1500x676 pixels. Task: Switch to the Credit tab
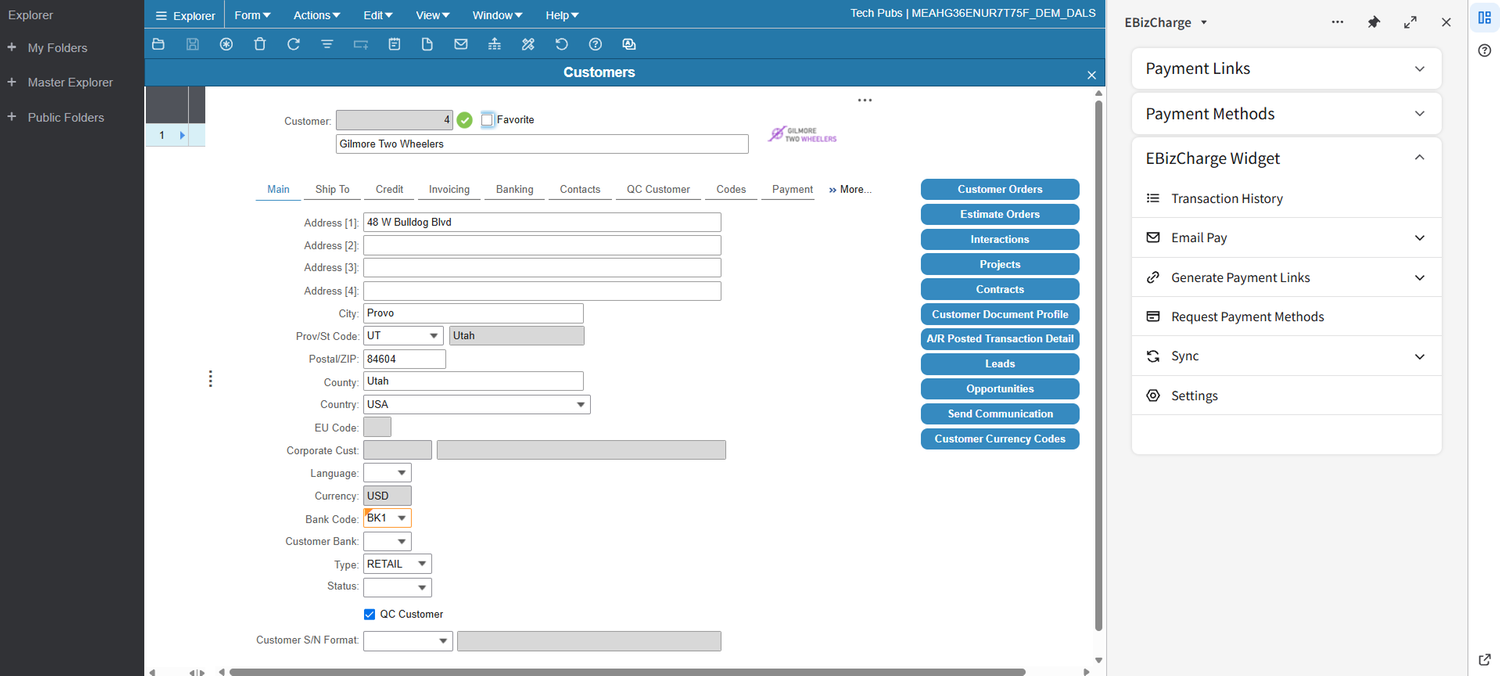pos(390,189)
